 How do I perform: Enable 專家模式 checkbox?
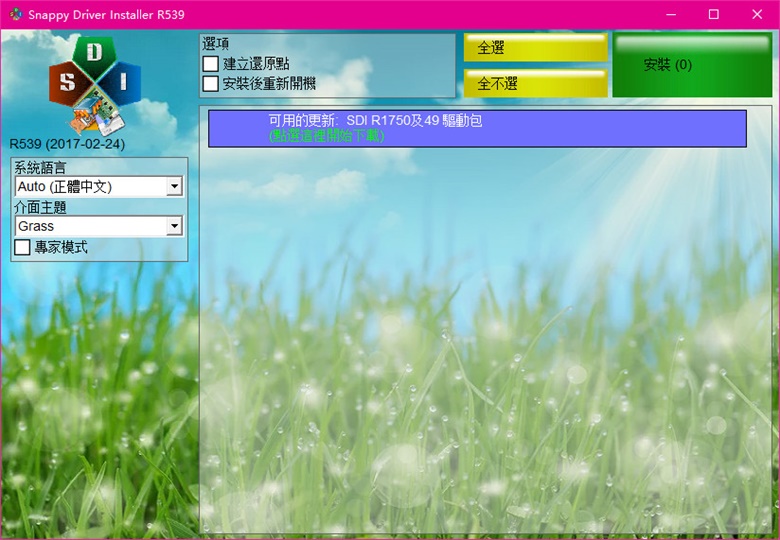(22, 247)
